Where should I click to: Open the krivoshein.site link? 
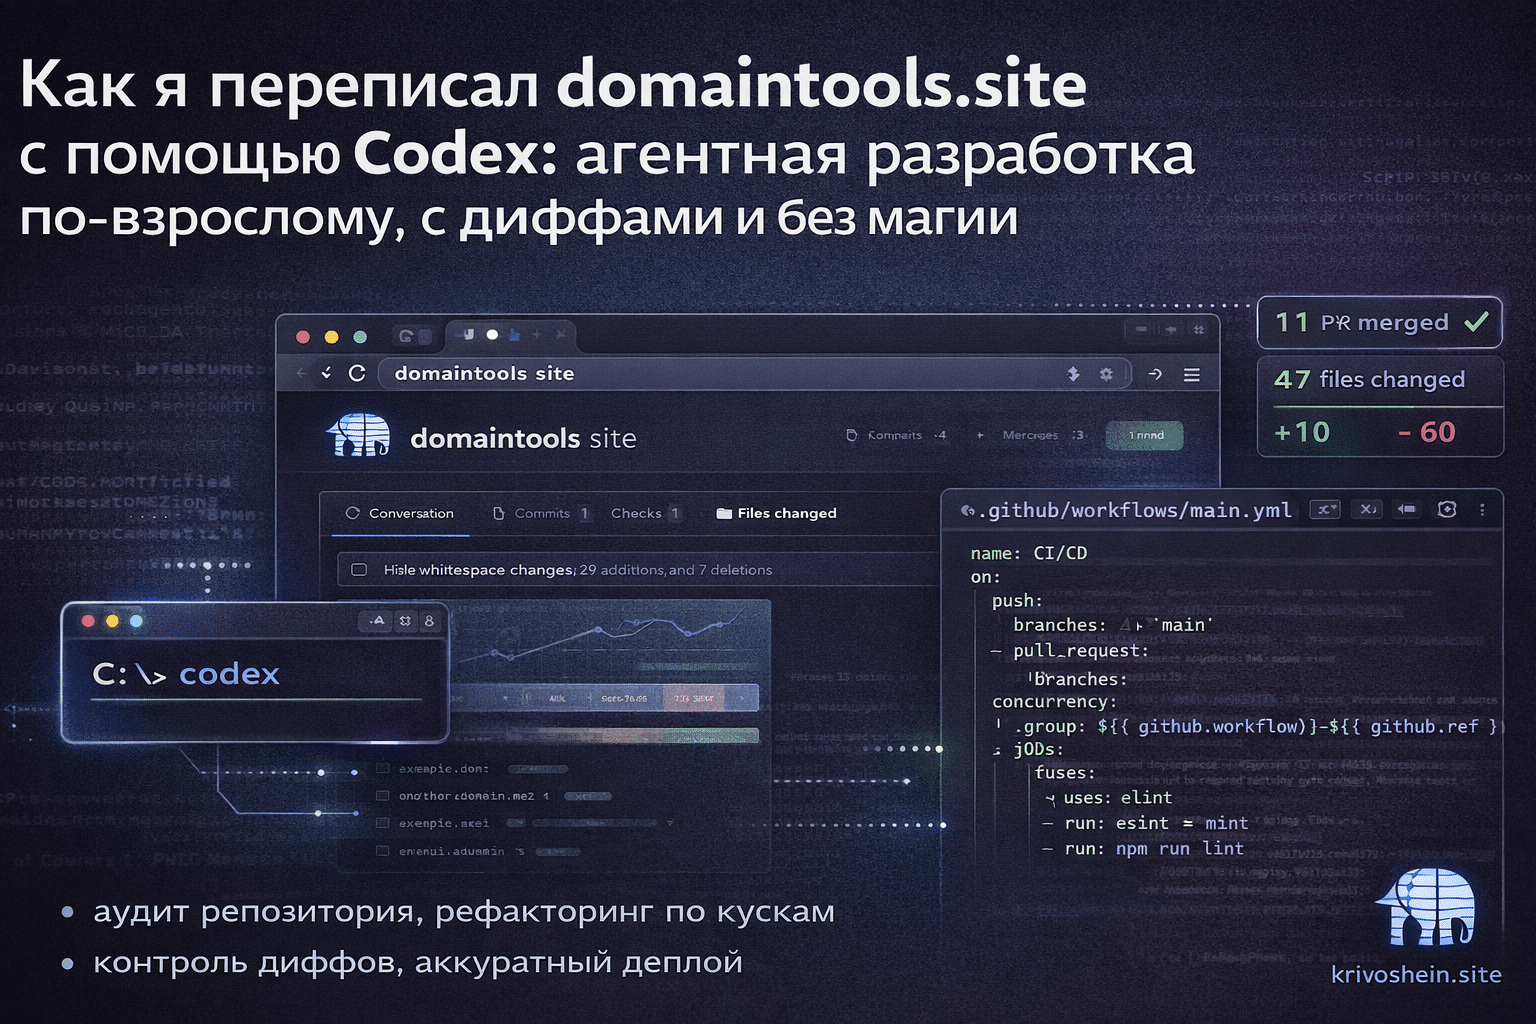click(1416, 975)
